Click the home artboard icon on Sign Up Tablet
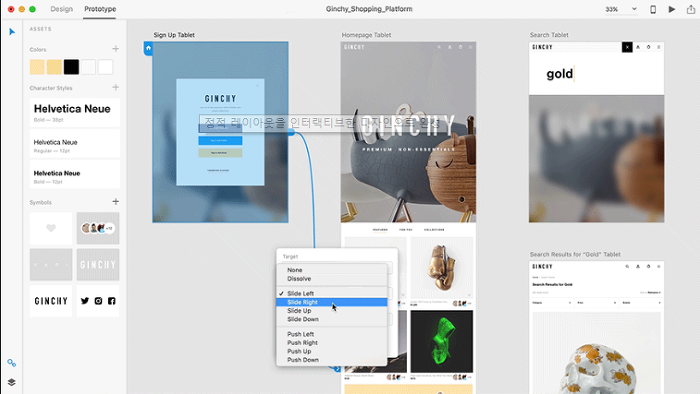Screen dimensions: 700x394 pyautogui.click(x=148, y=48)
